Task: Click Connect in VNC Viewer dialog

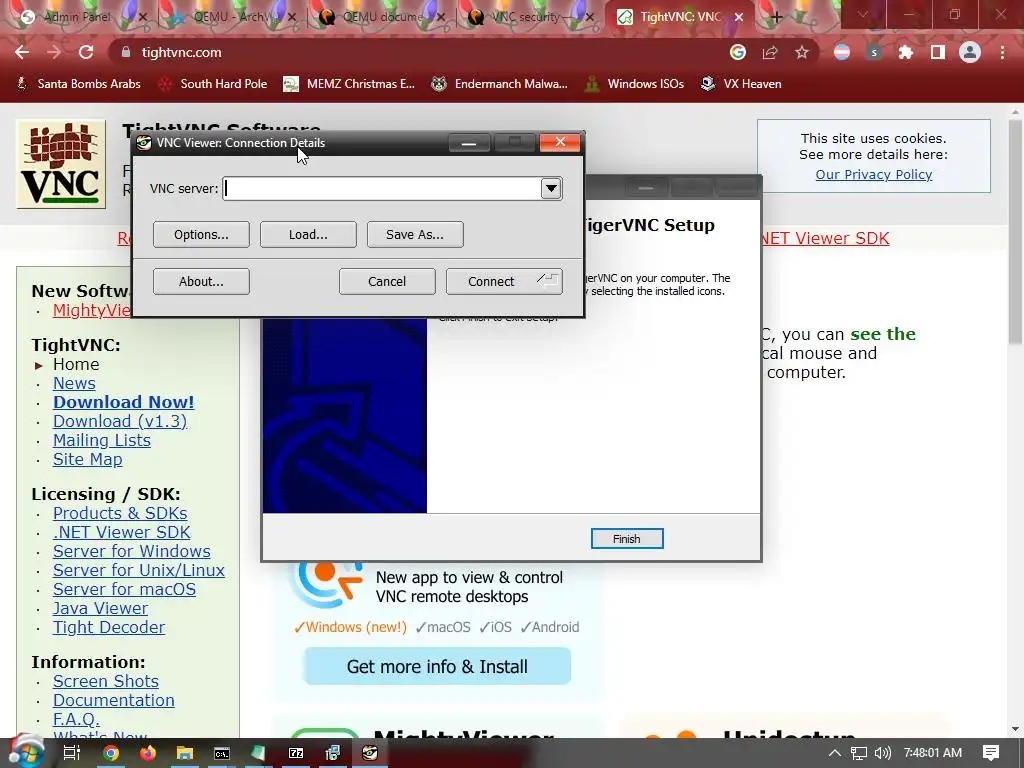Action: coord(504,281)
